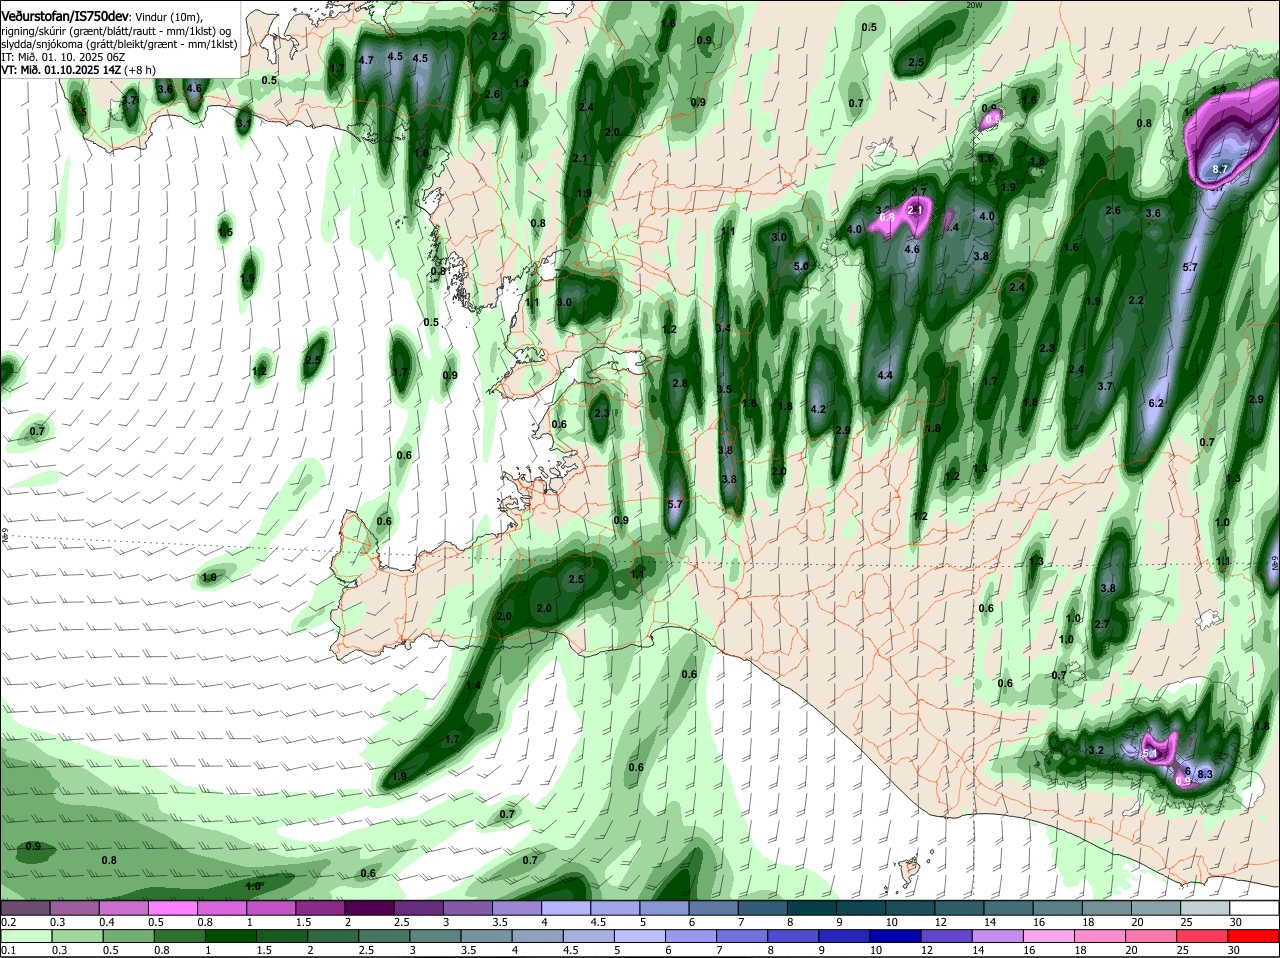
Task: Click the 8.7 precipitation value label
Action: click(x=1219, y=170)
